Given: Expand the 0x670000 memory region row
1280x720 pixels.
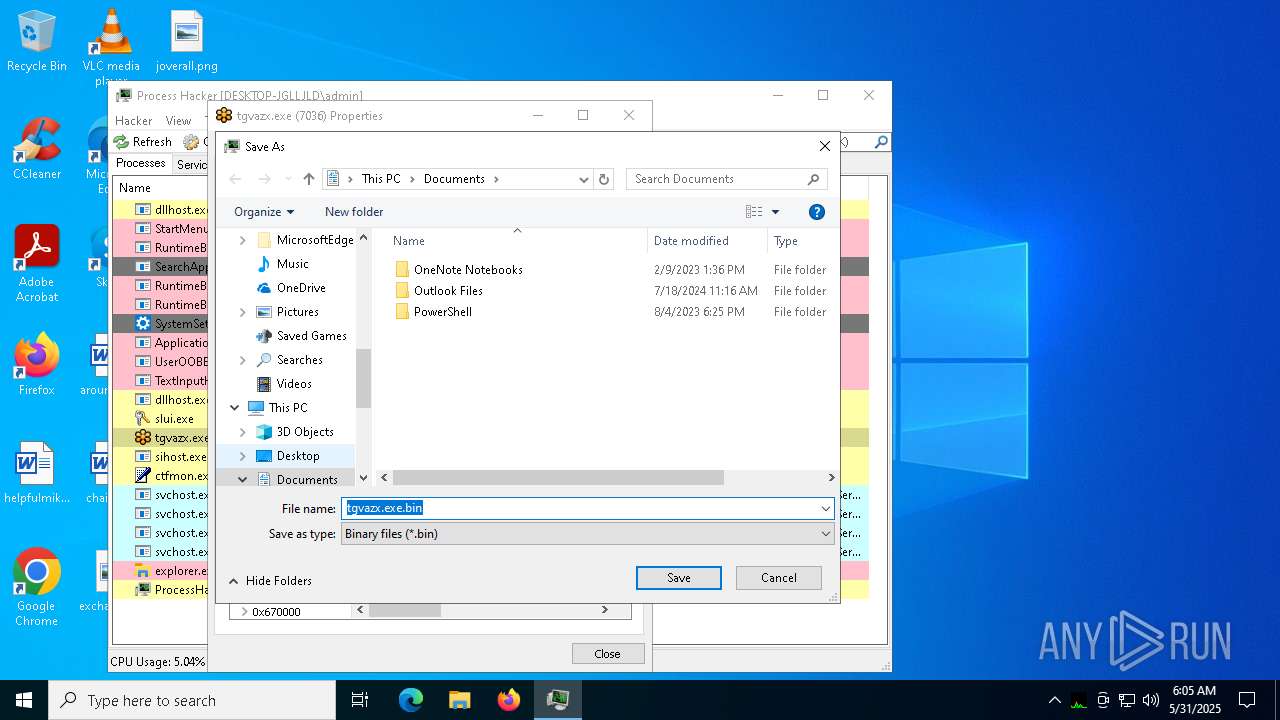Looking at the screenshot, I should [x=244, y=611].
